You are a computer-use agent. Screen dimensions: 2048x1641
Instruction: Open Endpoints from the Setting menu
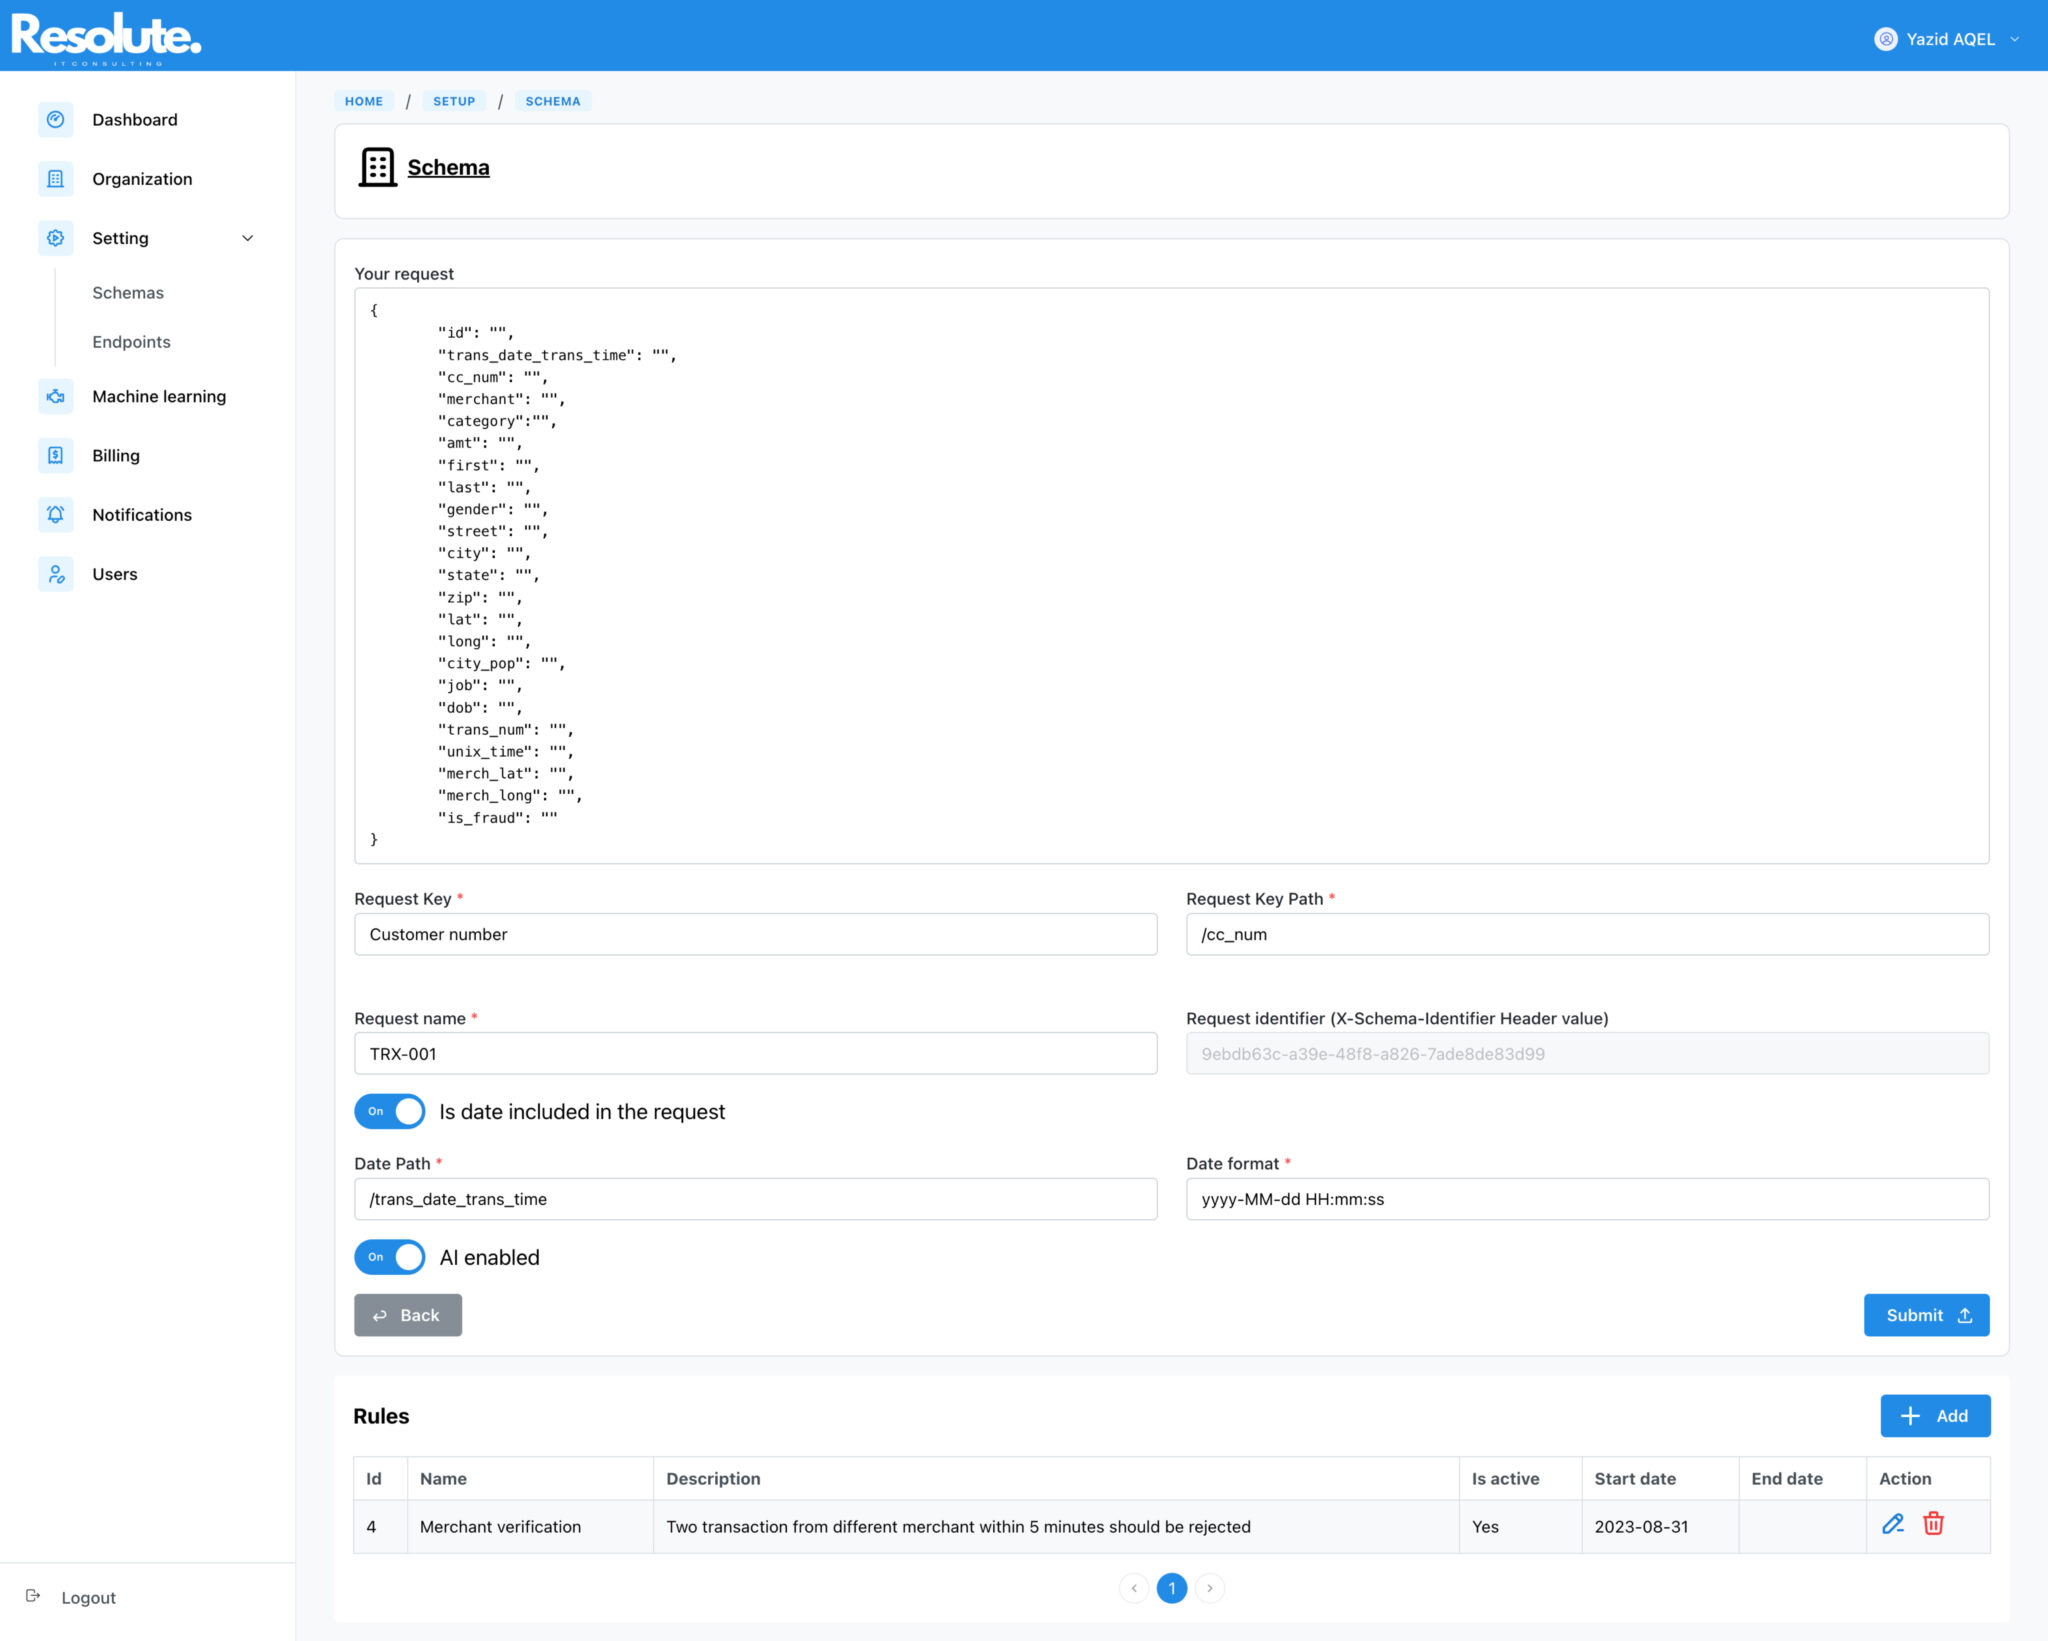[131, 341]
